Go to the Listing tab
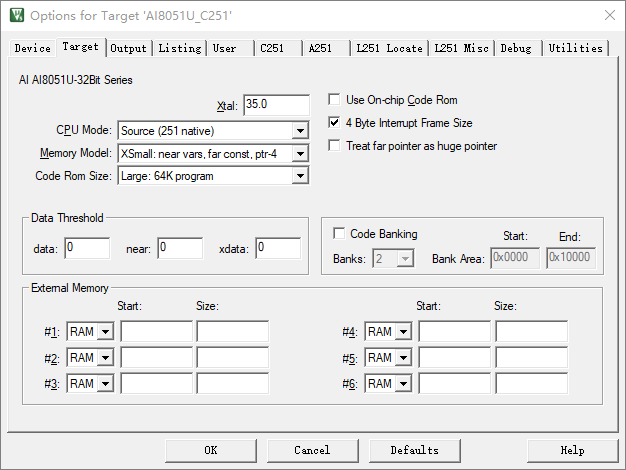626x470 pixels. 180,48
